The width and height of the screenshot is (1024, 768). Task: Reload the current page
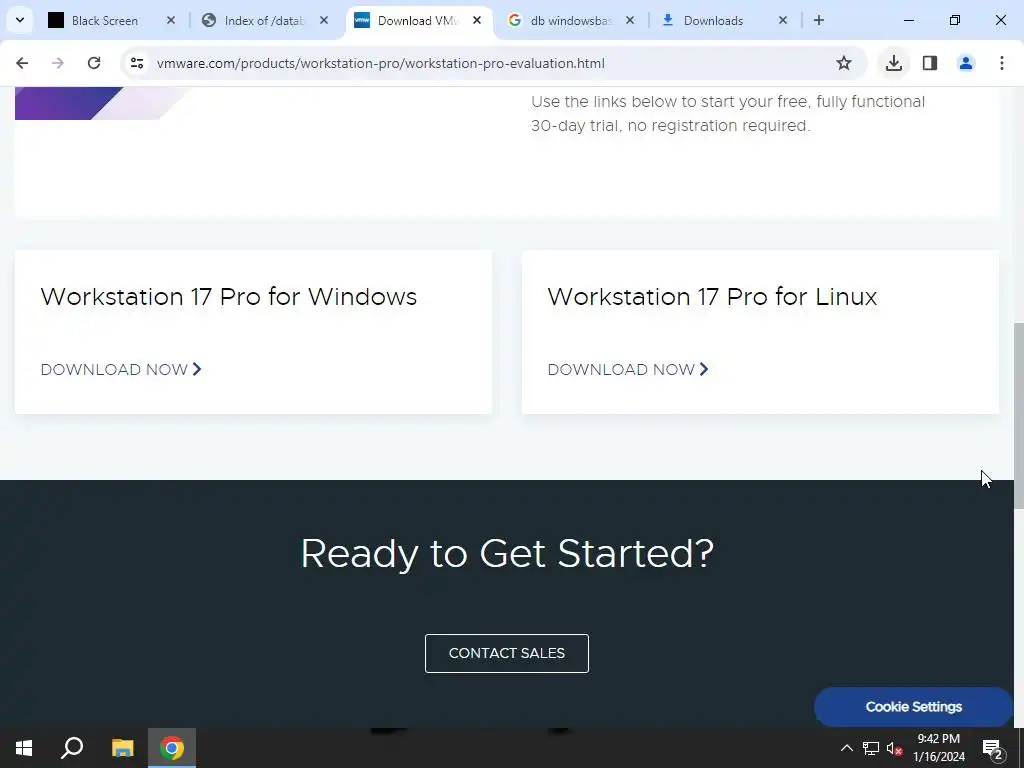pyautogui.click(x=94, y=63)
